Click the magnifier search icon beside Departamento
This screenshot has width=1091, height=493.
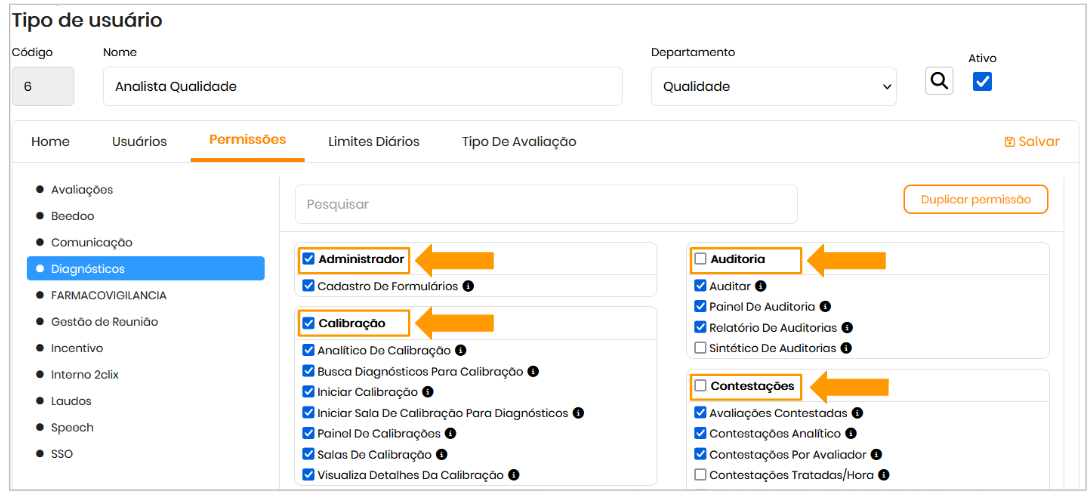click(x=939, y=81)
